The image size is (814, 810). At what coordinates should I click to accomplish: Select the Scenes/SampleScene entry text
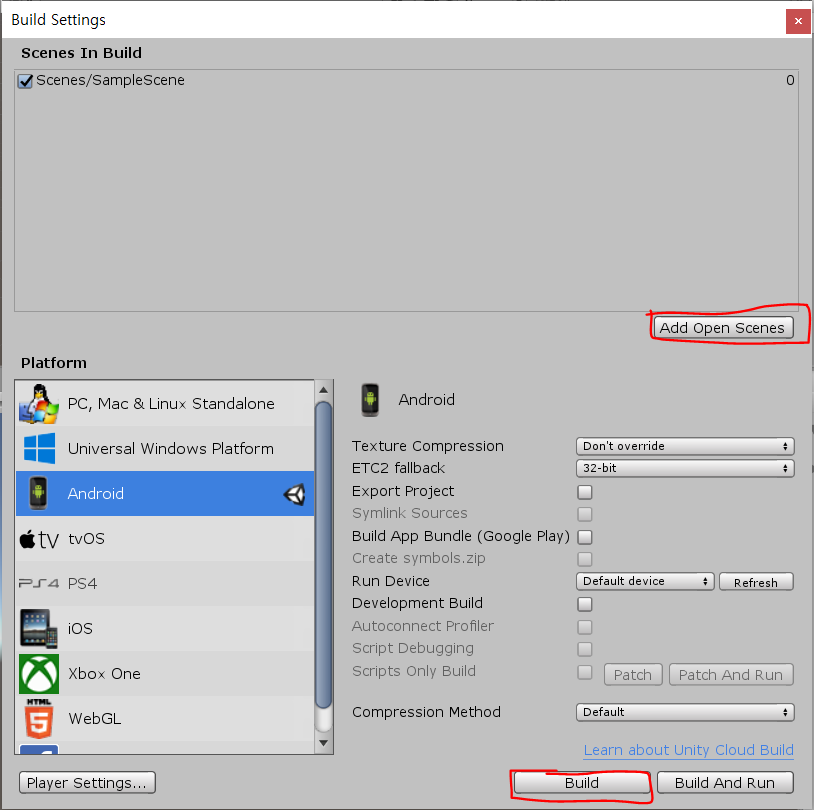click(110, 80)
